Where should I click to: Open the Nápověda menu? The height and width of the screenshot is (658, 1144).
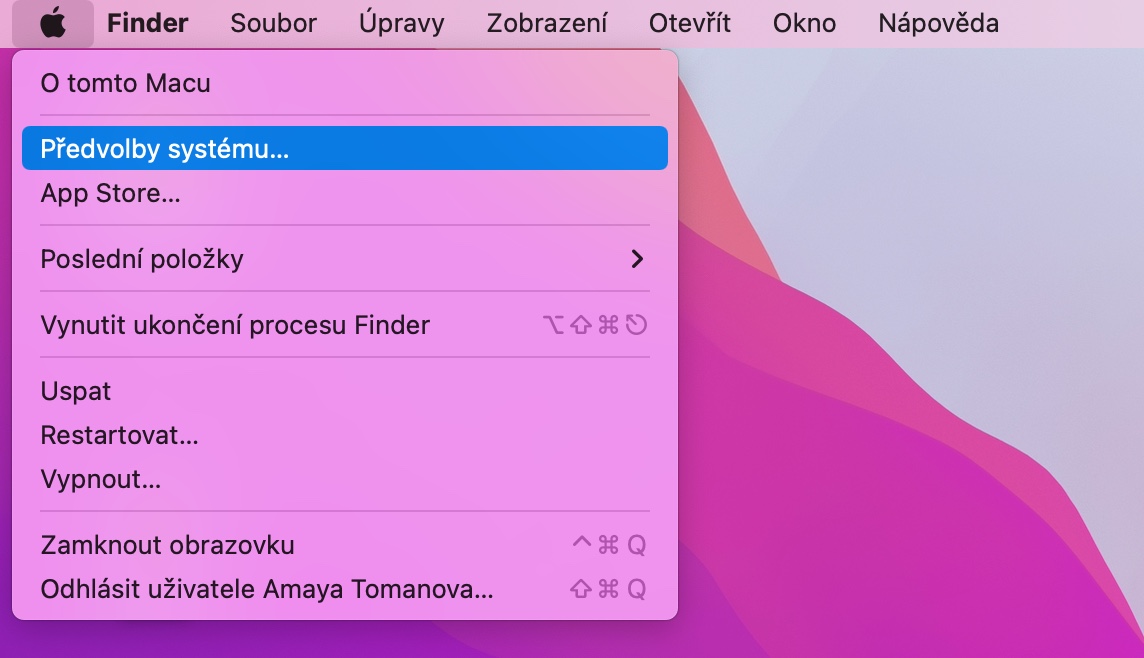tap(938, 23)
